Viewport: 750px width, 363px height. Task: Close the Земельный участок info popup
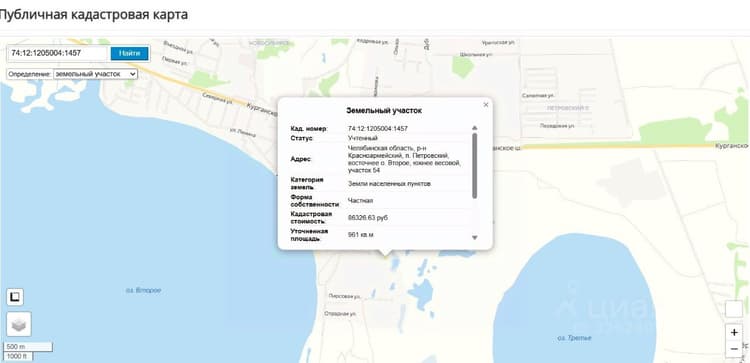click(x=486, y=105)
